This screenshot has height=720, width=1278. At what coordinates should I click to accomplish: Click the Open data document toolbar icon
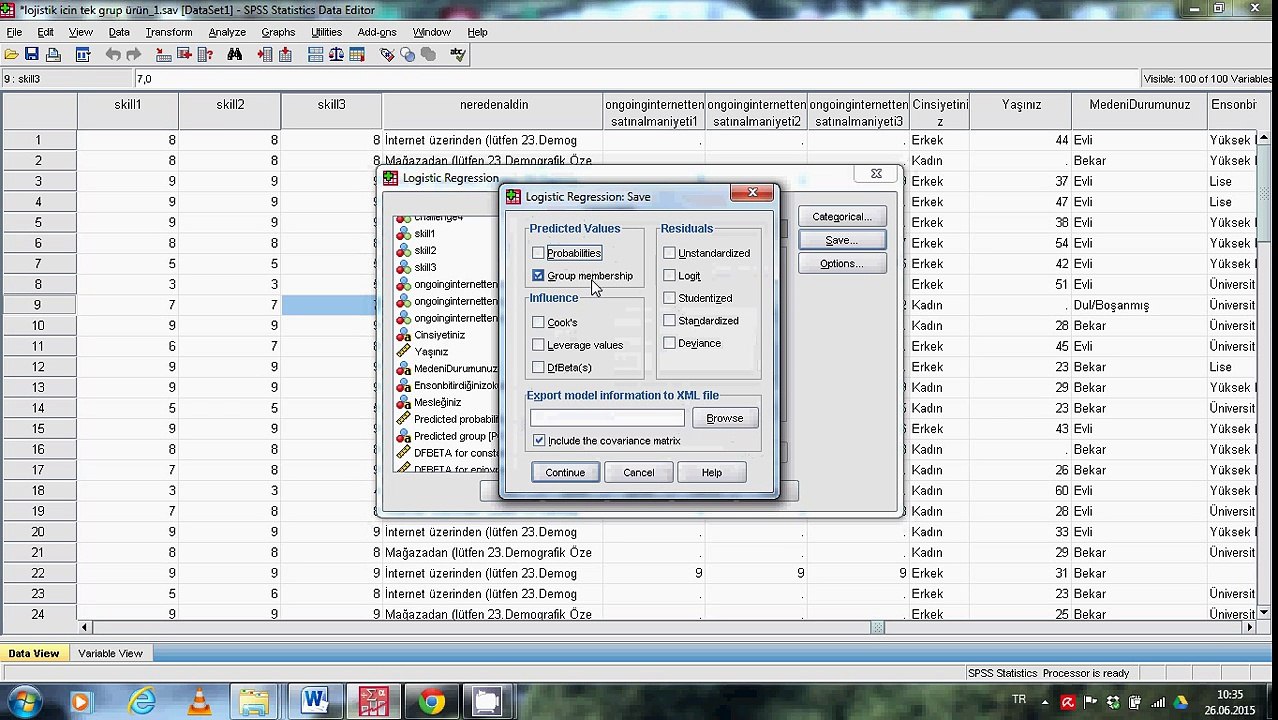click(11, 55)
